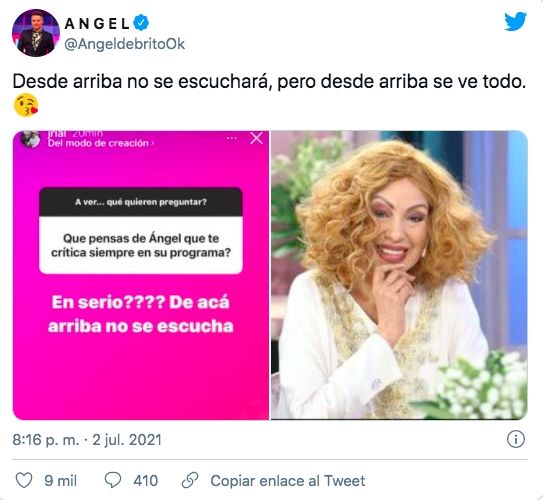The width and height of the screenshot is (543, 500).
Task: Open the story three-dots menu
Action: pyautogui.click(x=232, y=138)
